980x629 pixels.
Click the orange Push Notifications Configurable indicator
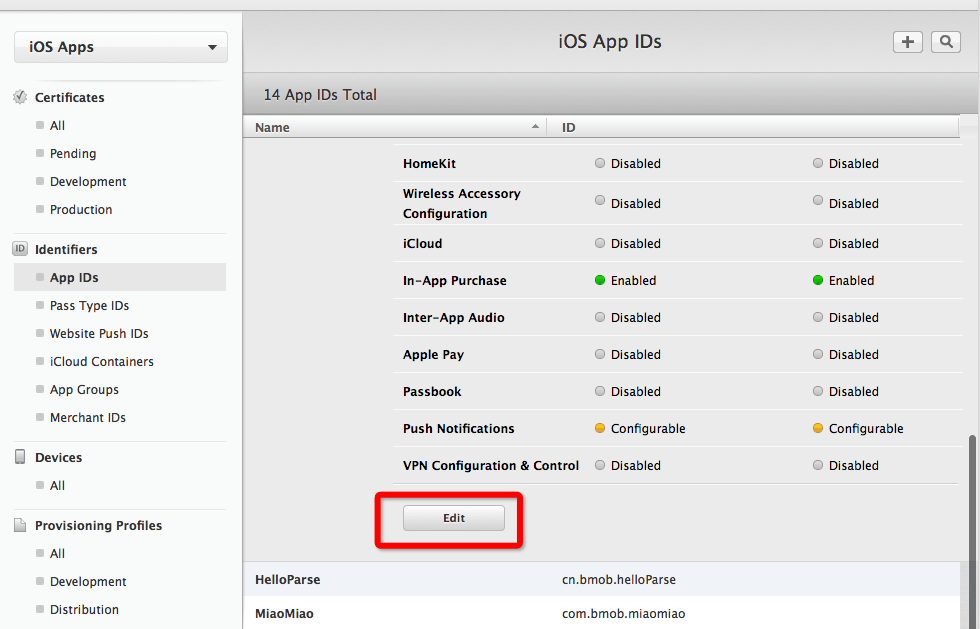[600, 428]
